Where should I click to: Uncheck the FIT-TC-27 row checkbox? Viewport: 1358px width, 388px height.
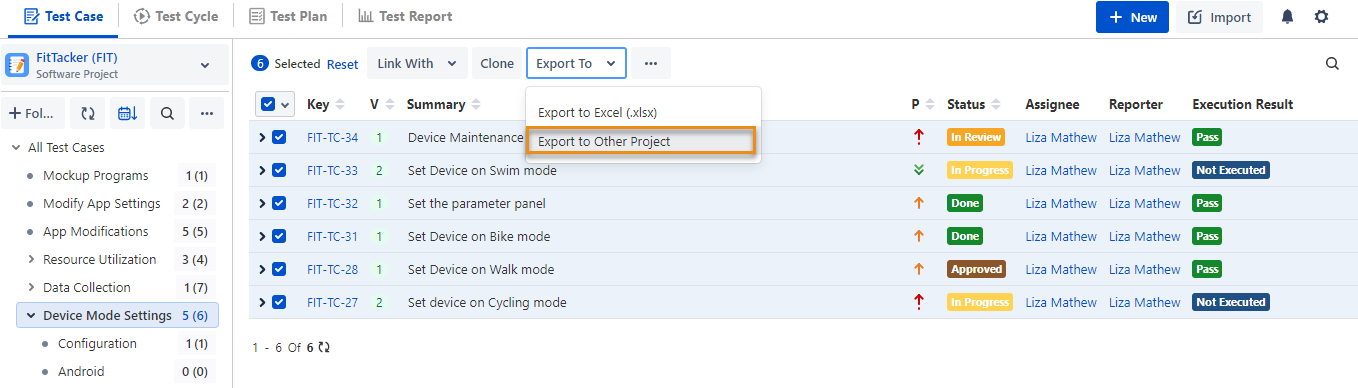(x=279, y=303)
